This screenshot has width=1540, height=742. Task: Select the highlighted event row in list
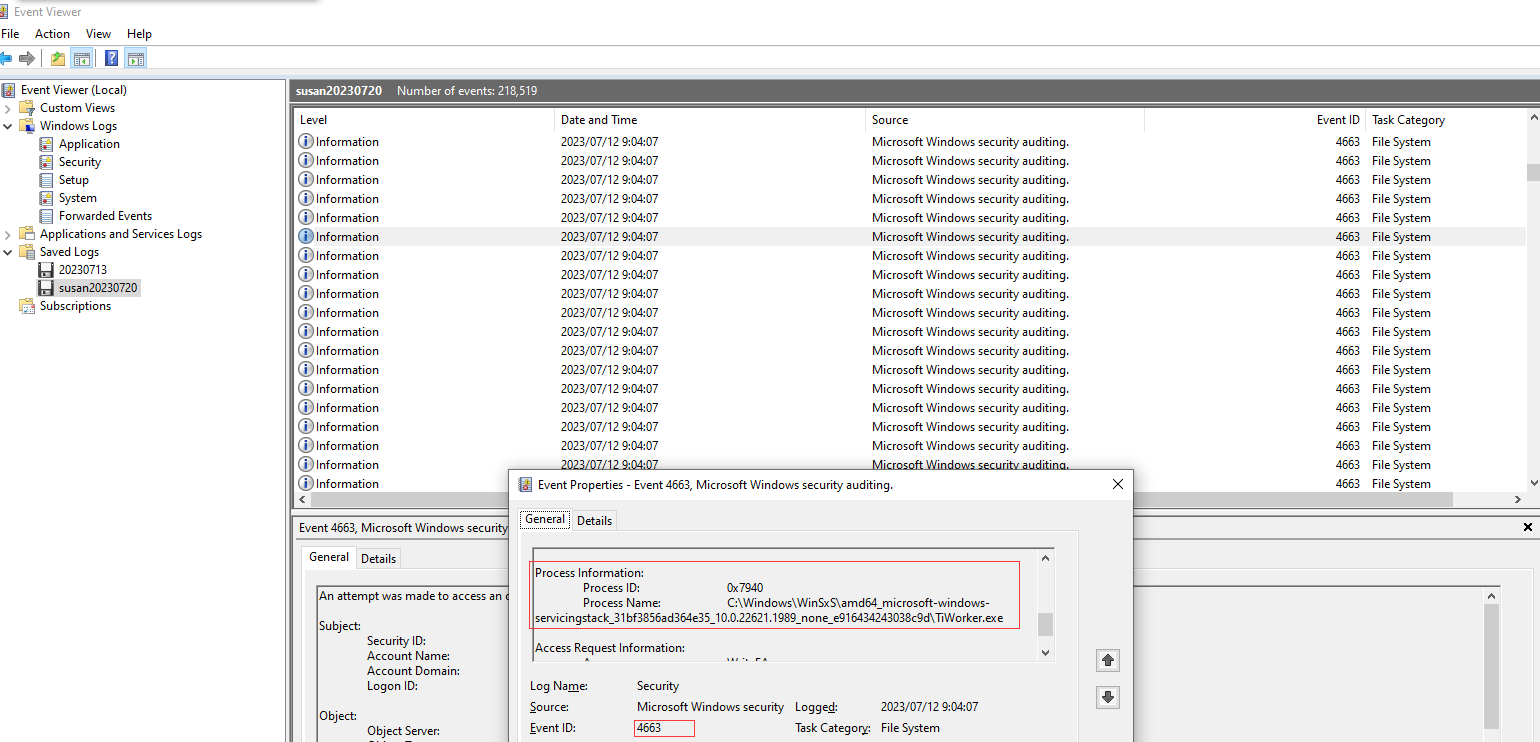click(910, 237)
